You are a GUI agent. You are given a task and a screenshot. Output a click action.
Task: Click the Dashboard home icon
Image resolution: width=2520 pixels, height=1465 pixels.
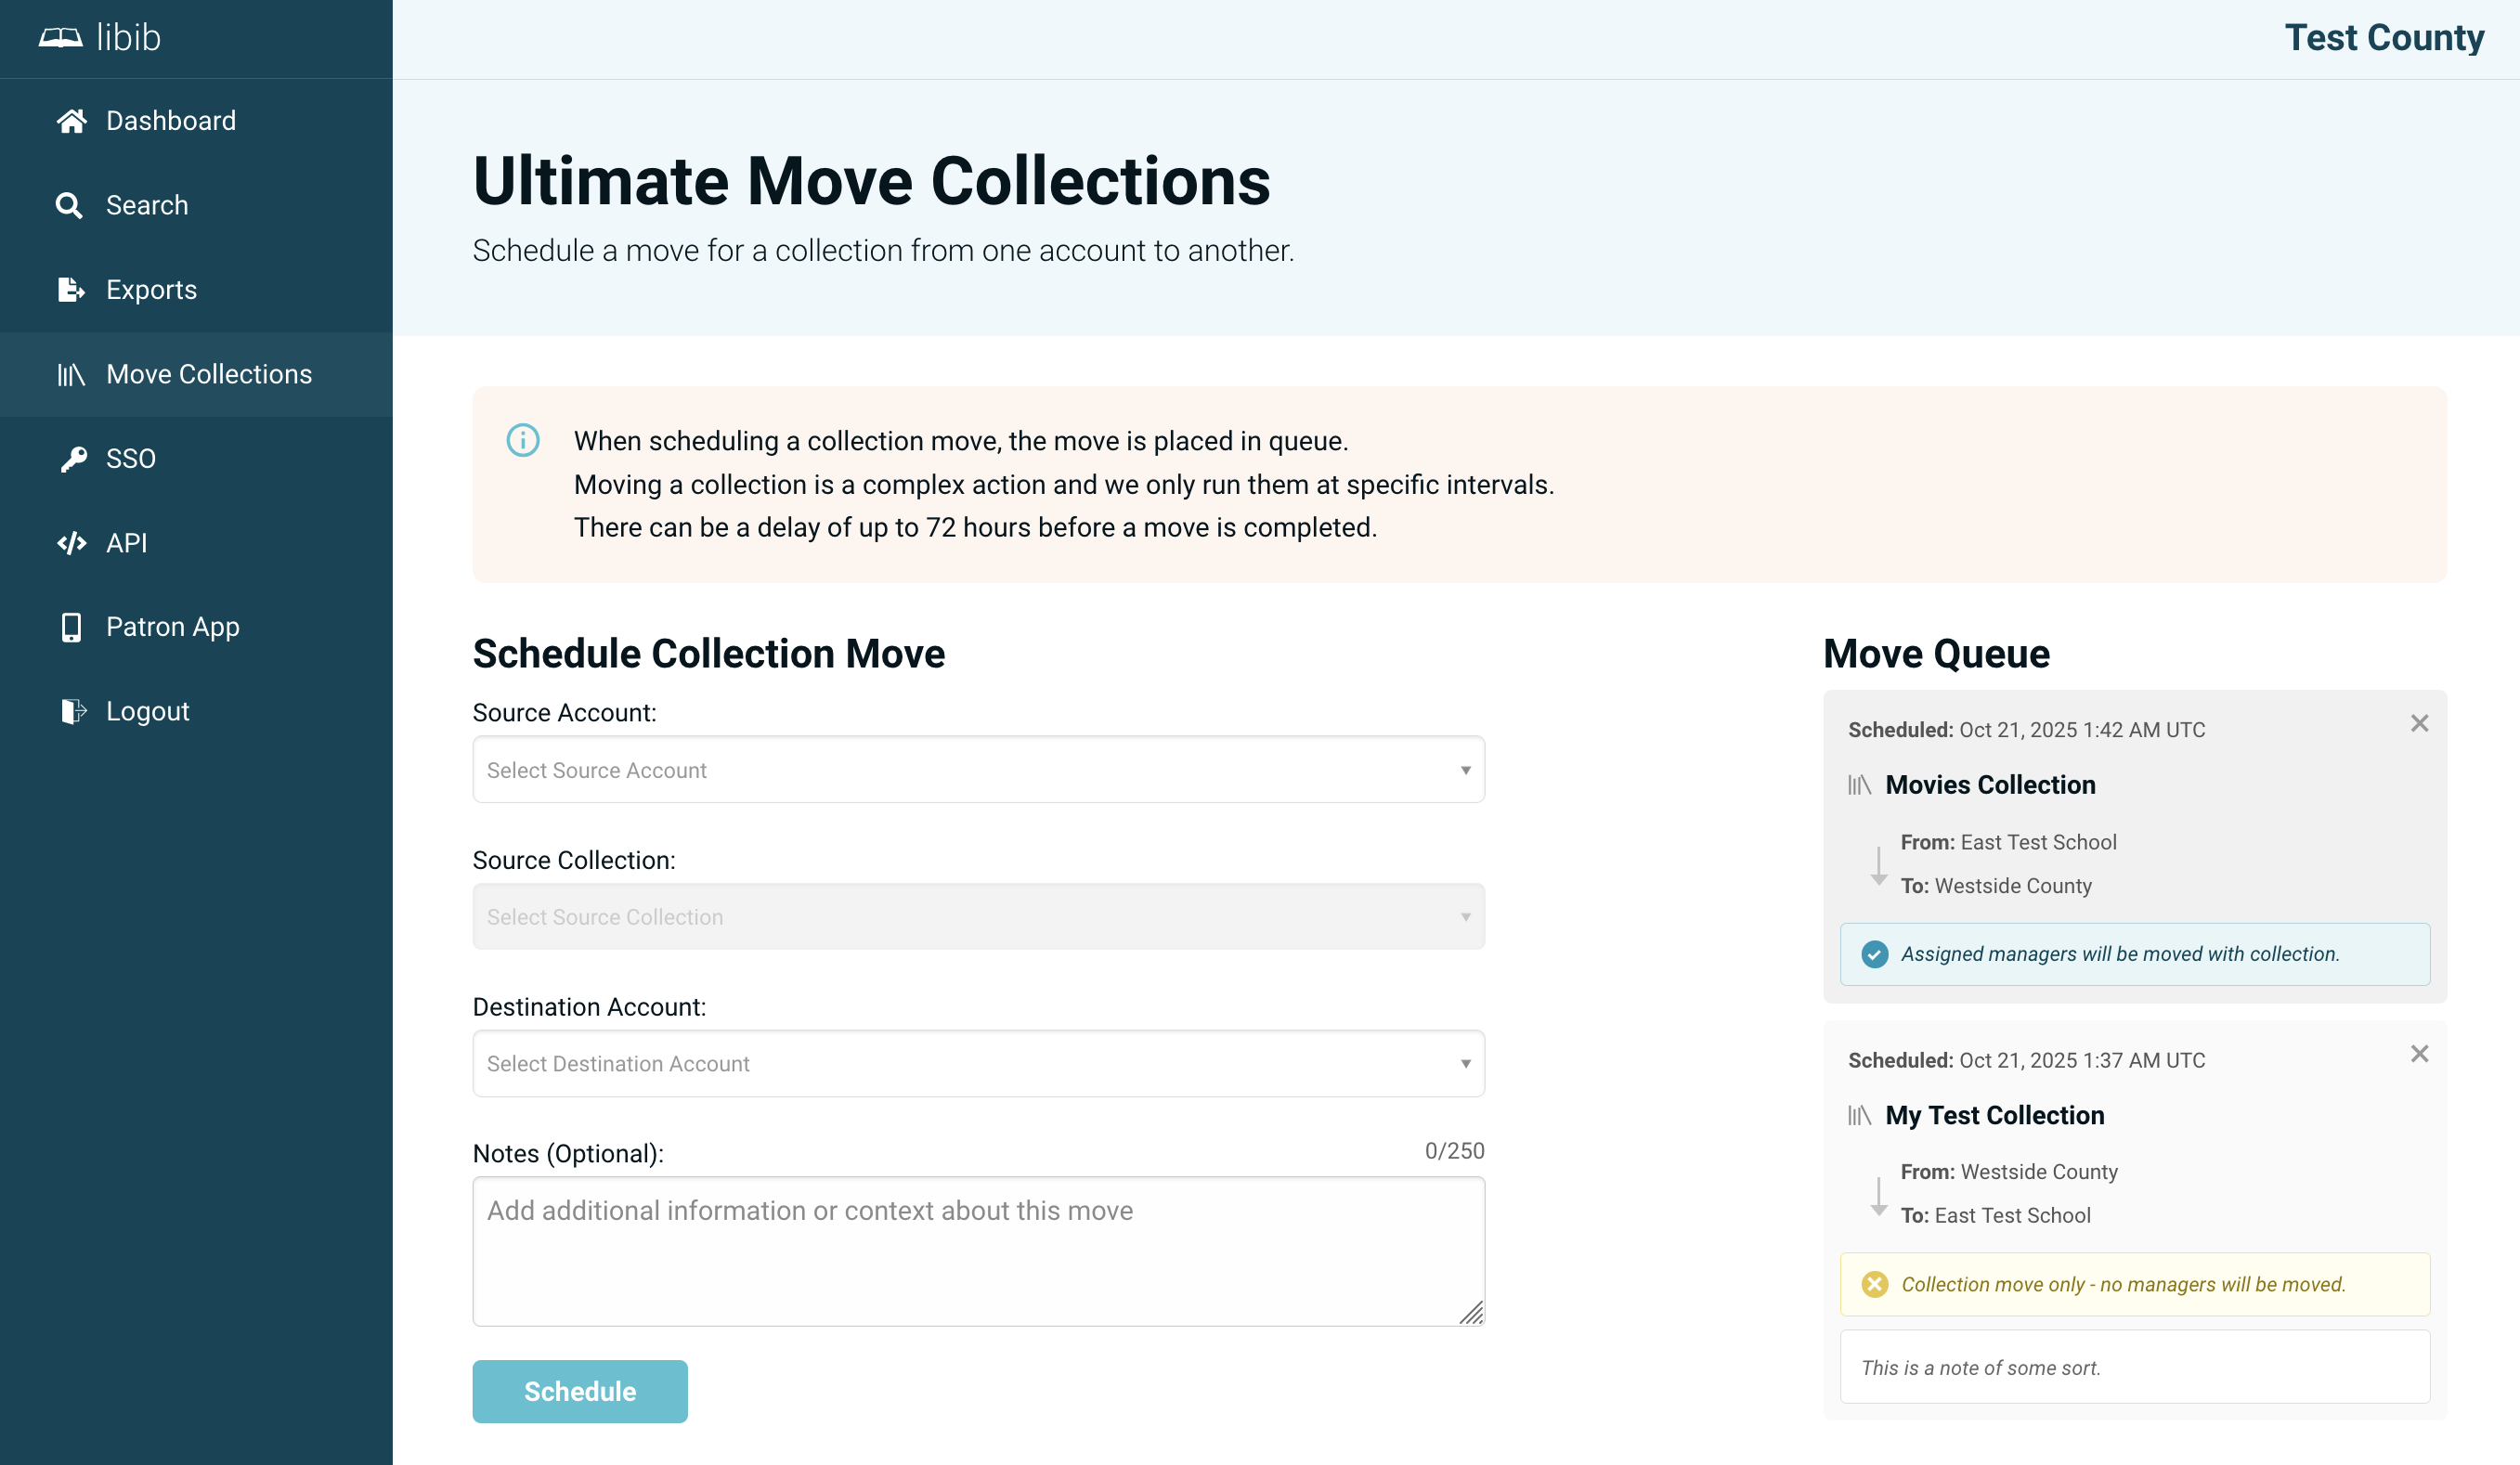(x=71, y=121)
